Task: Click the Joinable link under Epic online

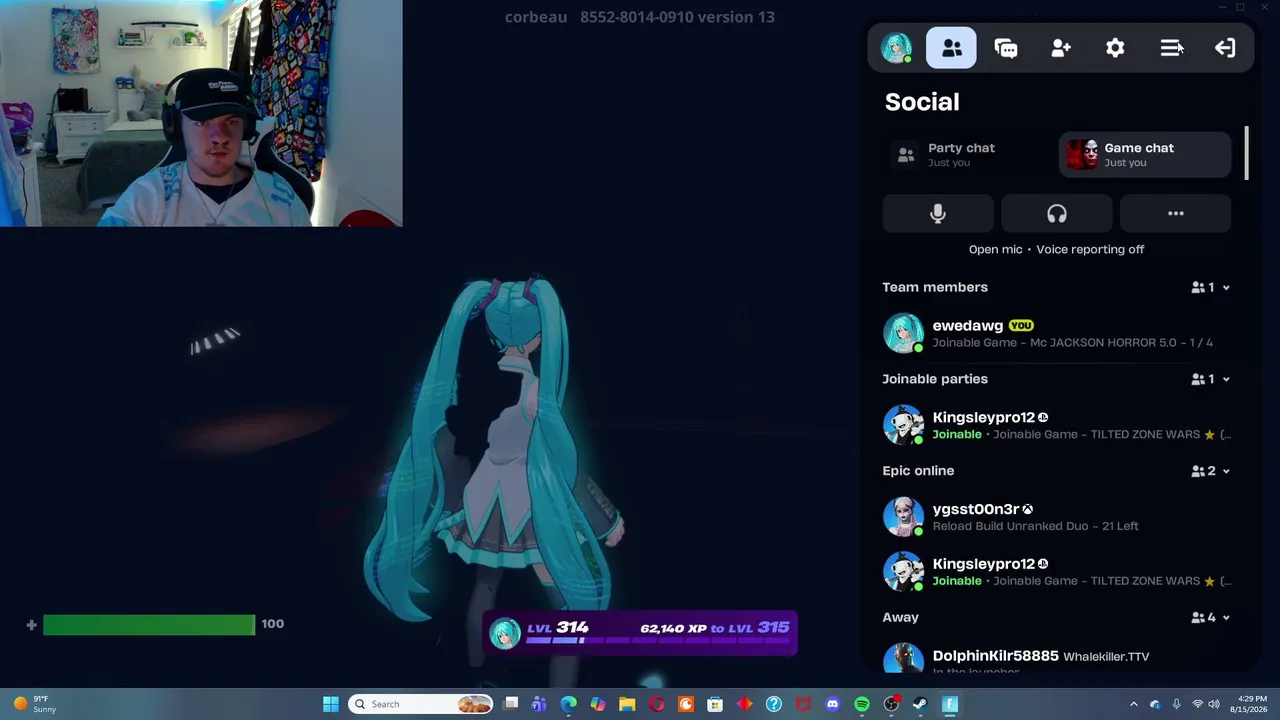Action: [957, 581]
